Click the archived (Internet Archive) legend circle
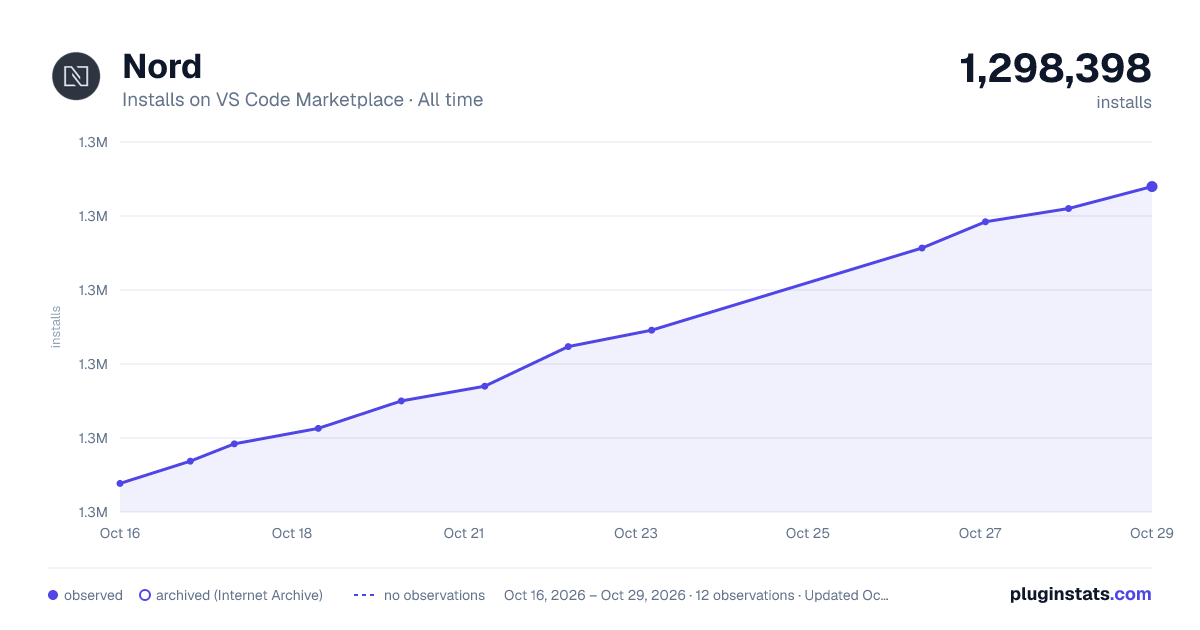 (145, 595)
